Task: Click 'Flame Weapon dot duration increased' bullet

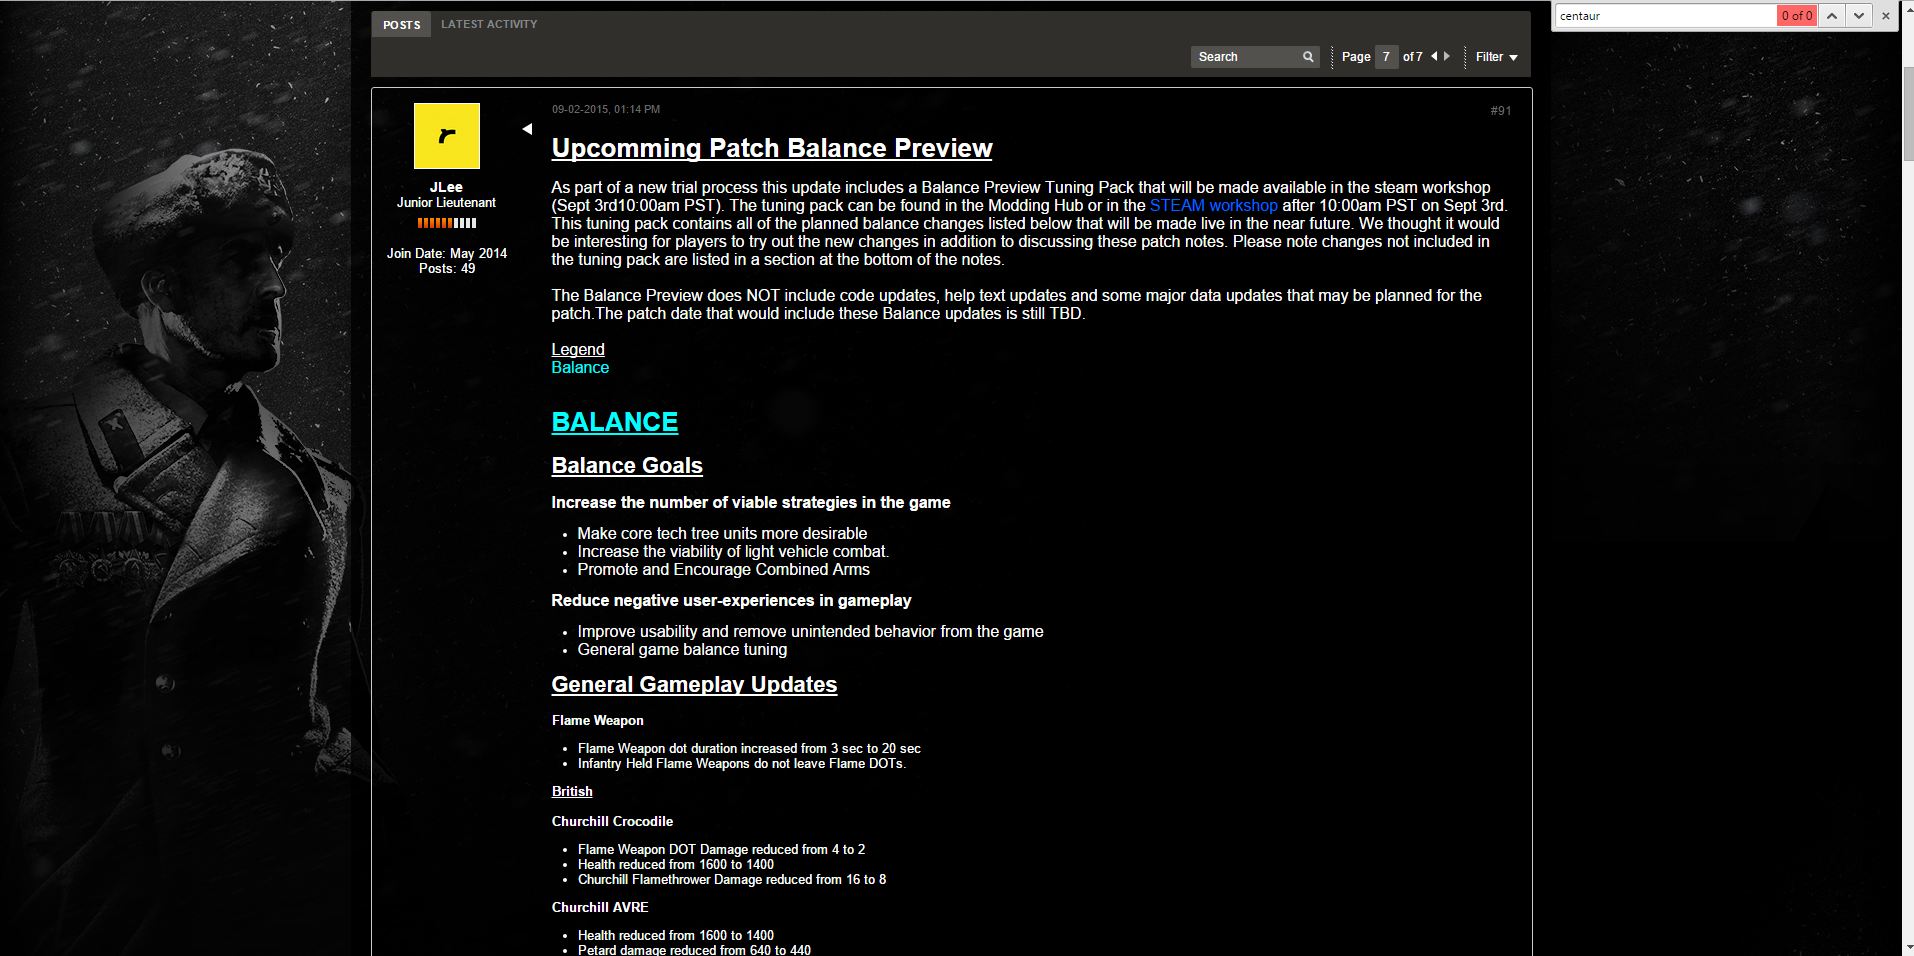Action: [x=749, y=749]
